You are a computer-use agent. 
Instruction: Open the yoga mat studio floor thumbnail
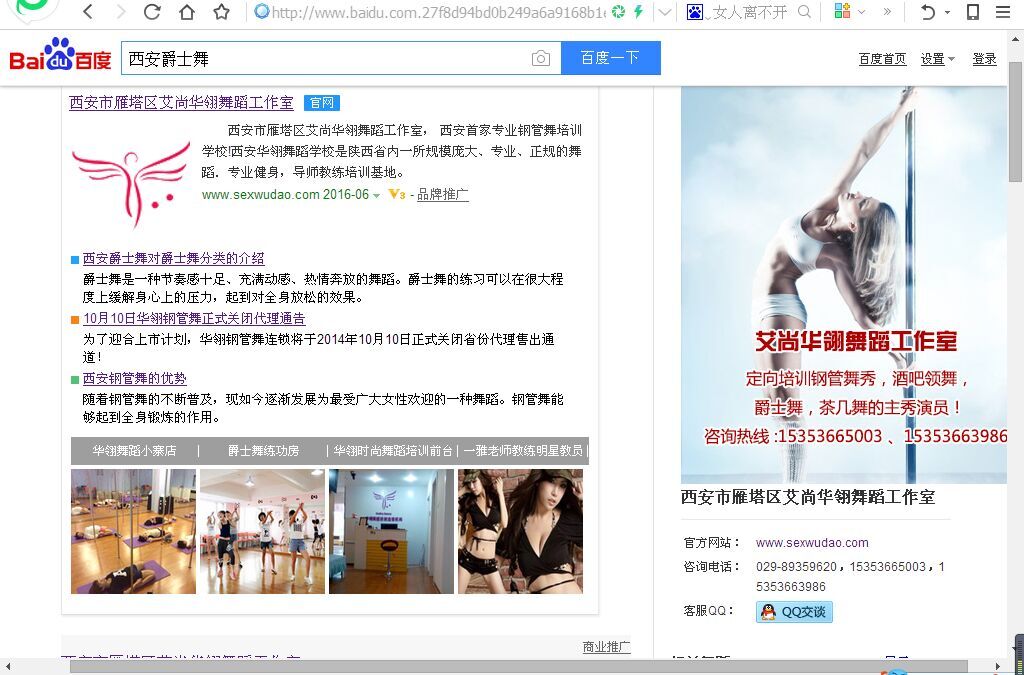(133, 531)
